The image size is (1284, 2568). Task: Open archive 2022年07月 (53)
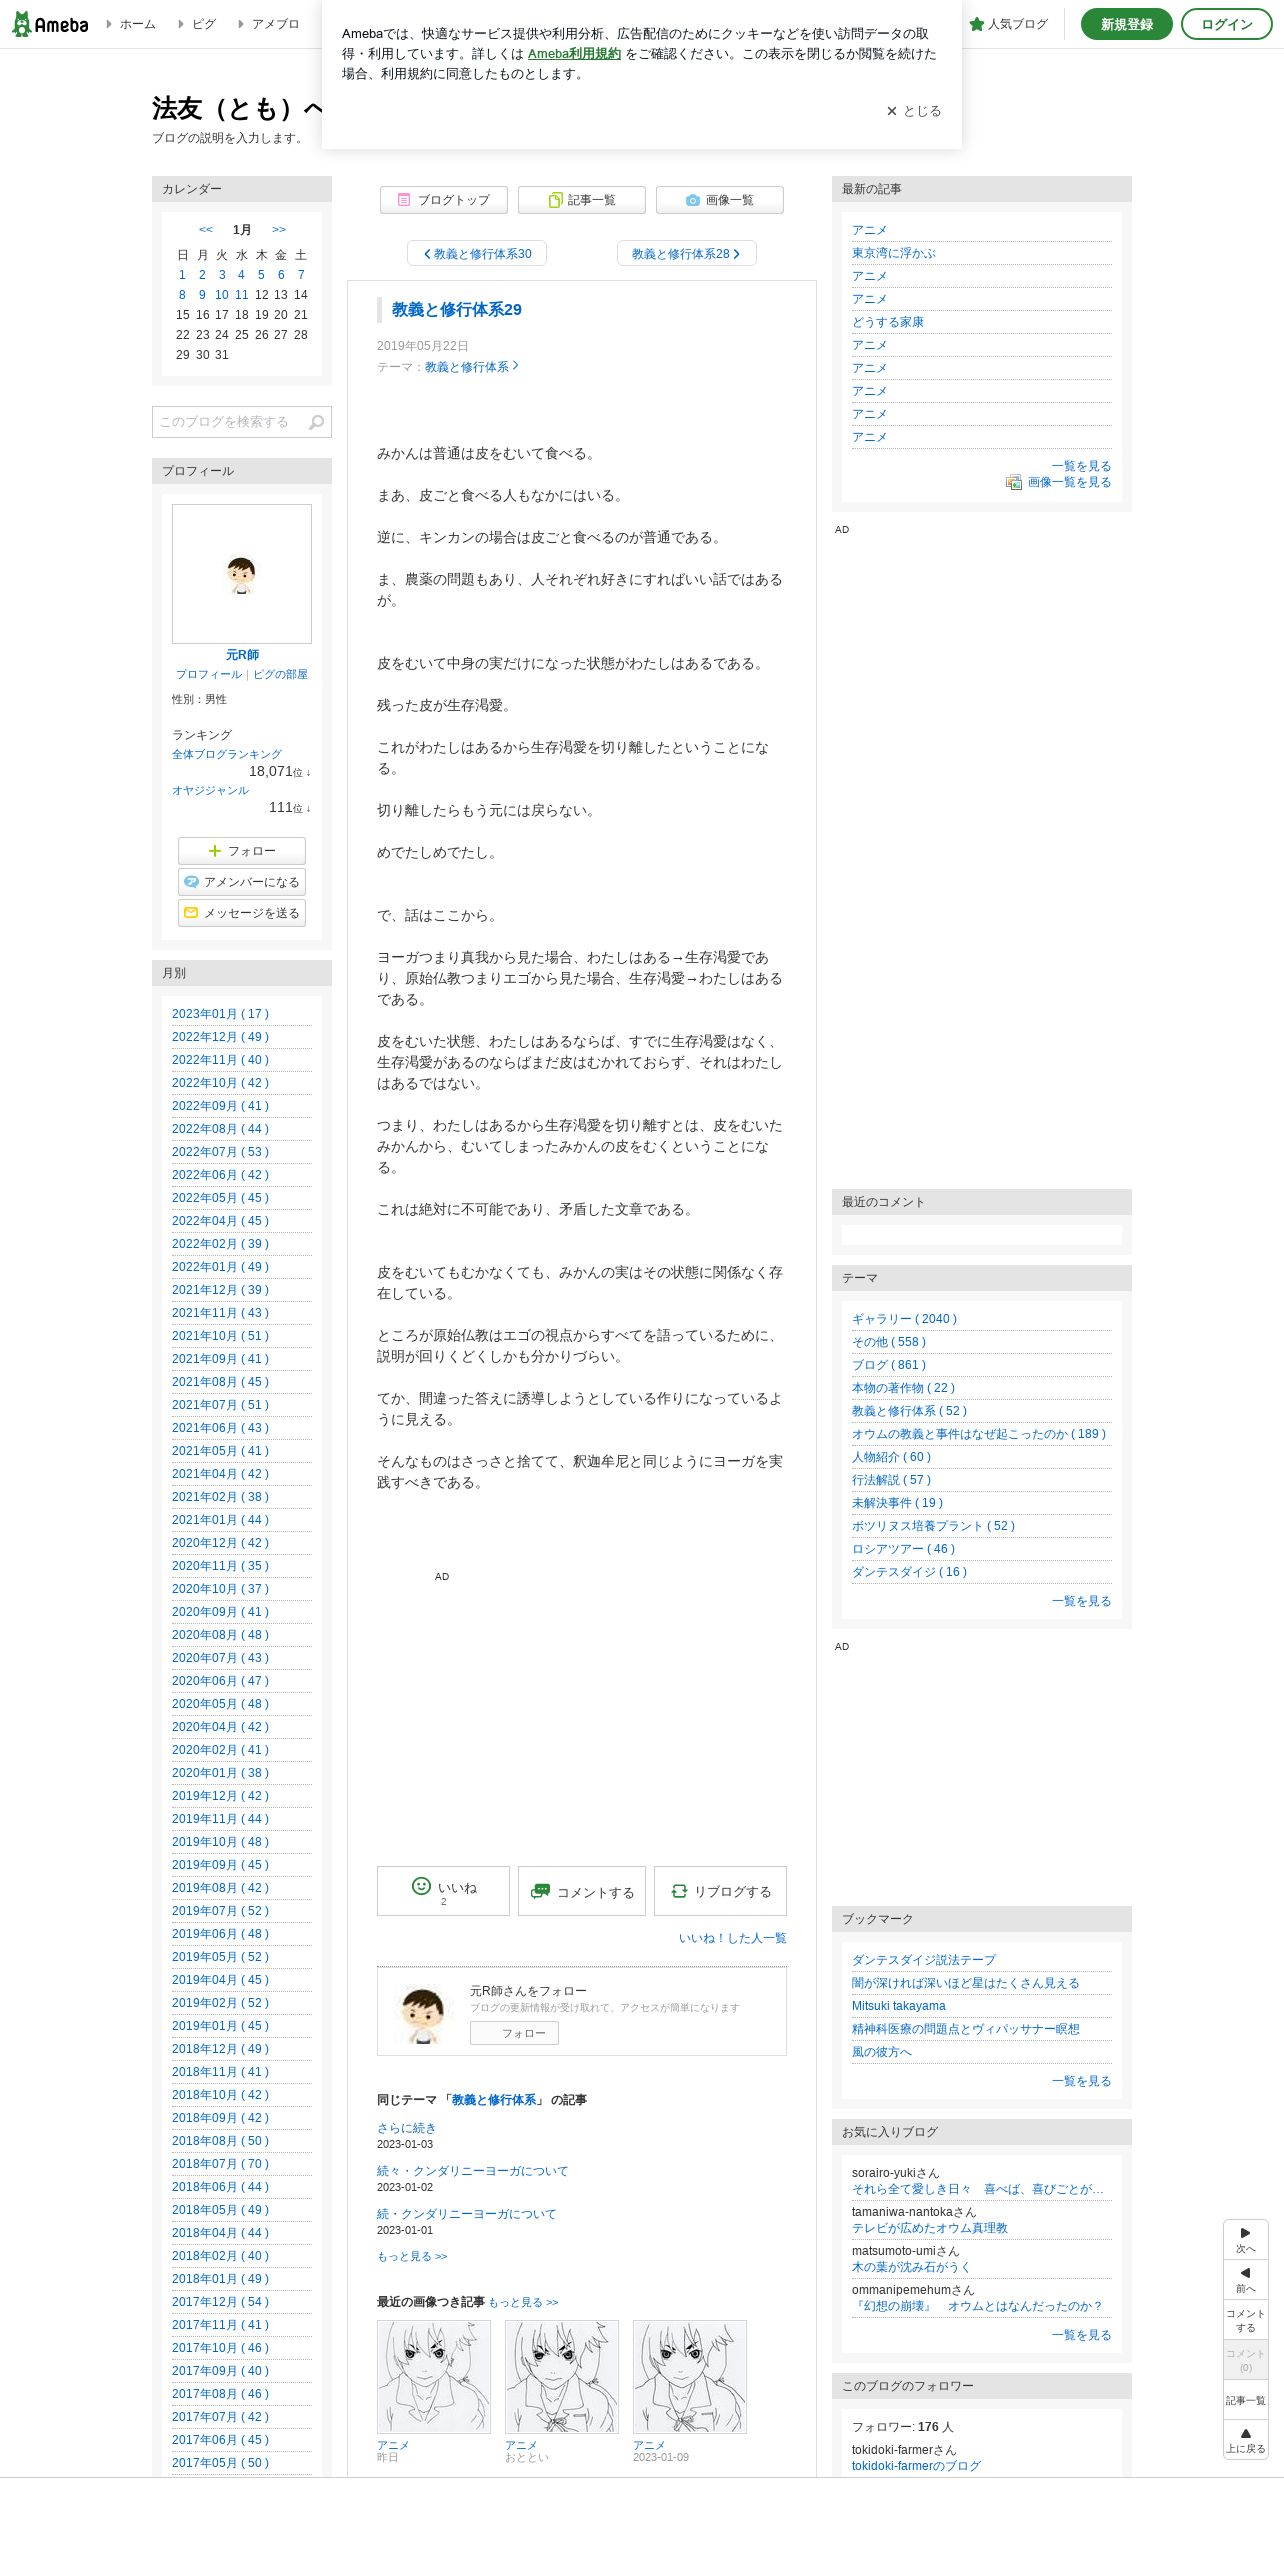click(220, 1152)
